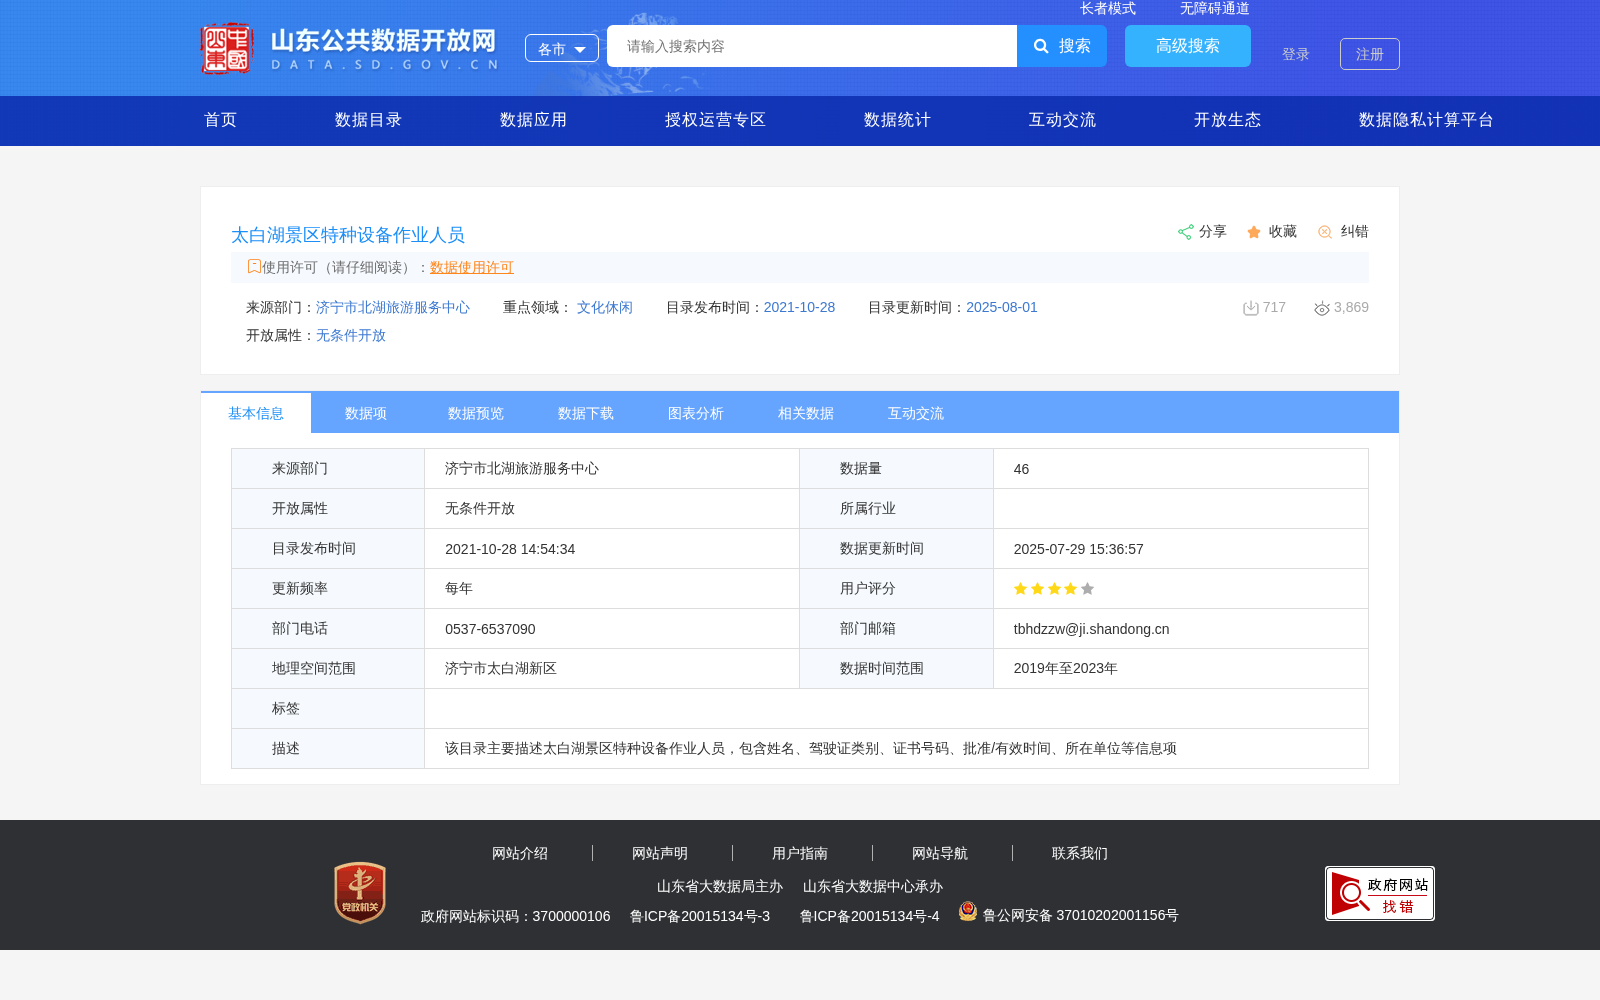This screenshot has height=1000, width=1600.
Task: Click source department 济宁市北湖旅游服务中心 link
Action: tap(393, 307)
